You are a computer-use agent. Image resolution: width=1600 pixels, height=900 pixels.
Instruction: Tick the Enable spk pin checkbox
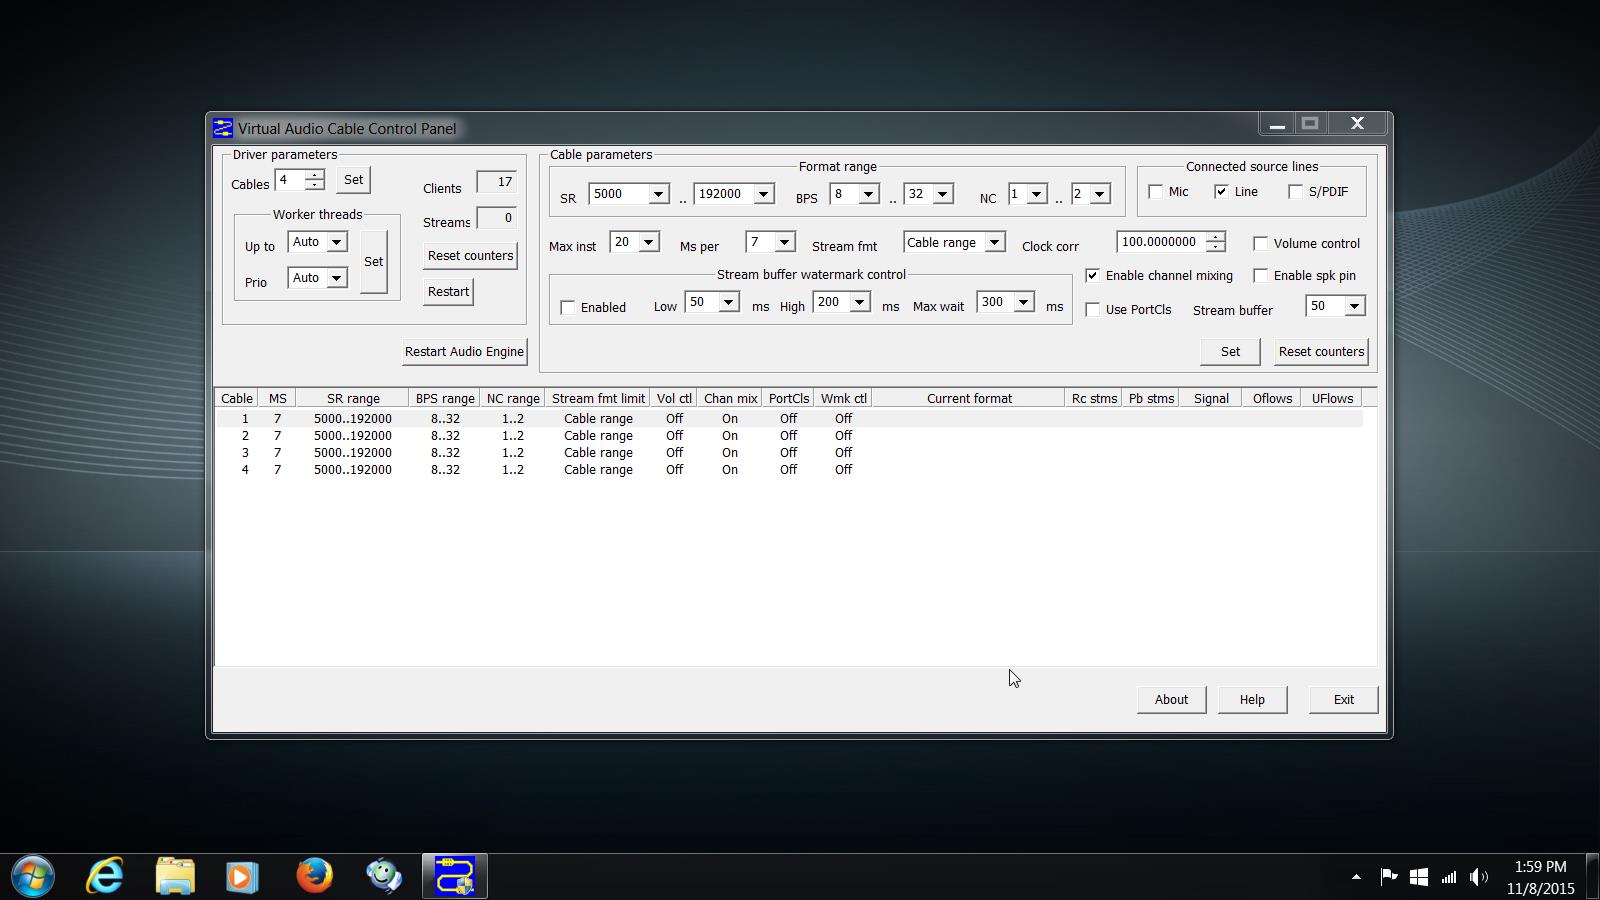pos(1260,276)
